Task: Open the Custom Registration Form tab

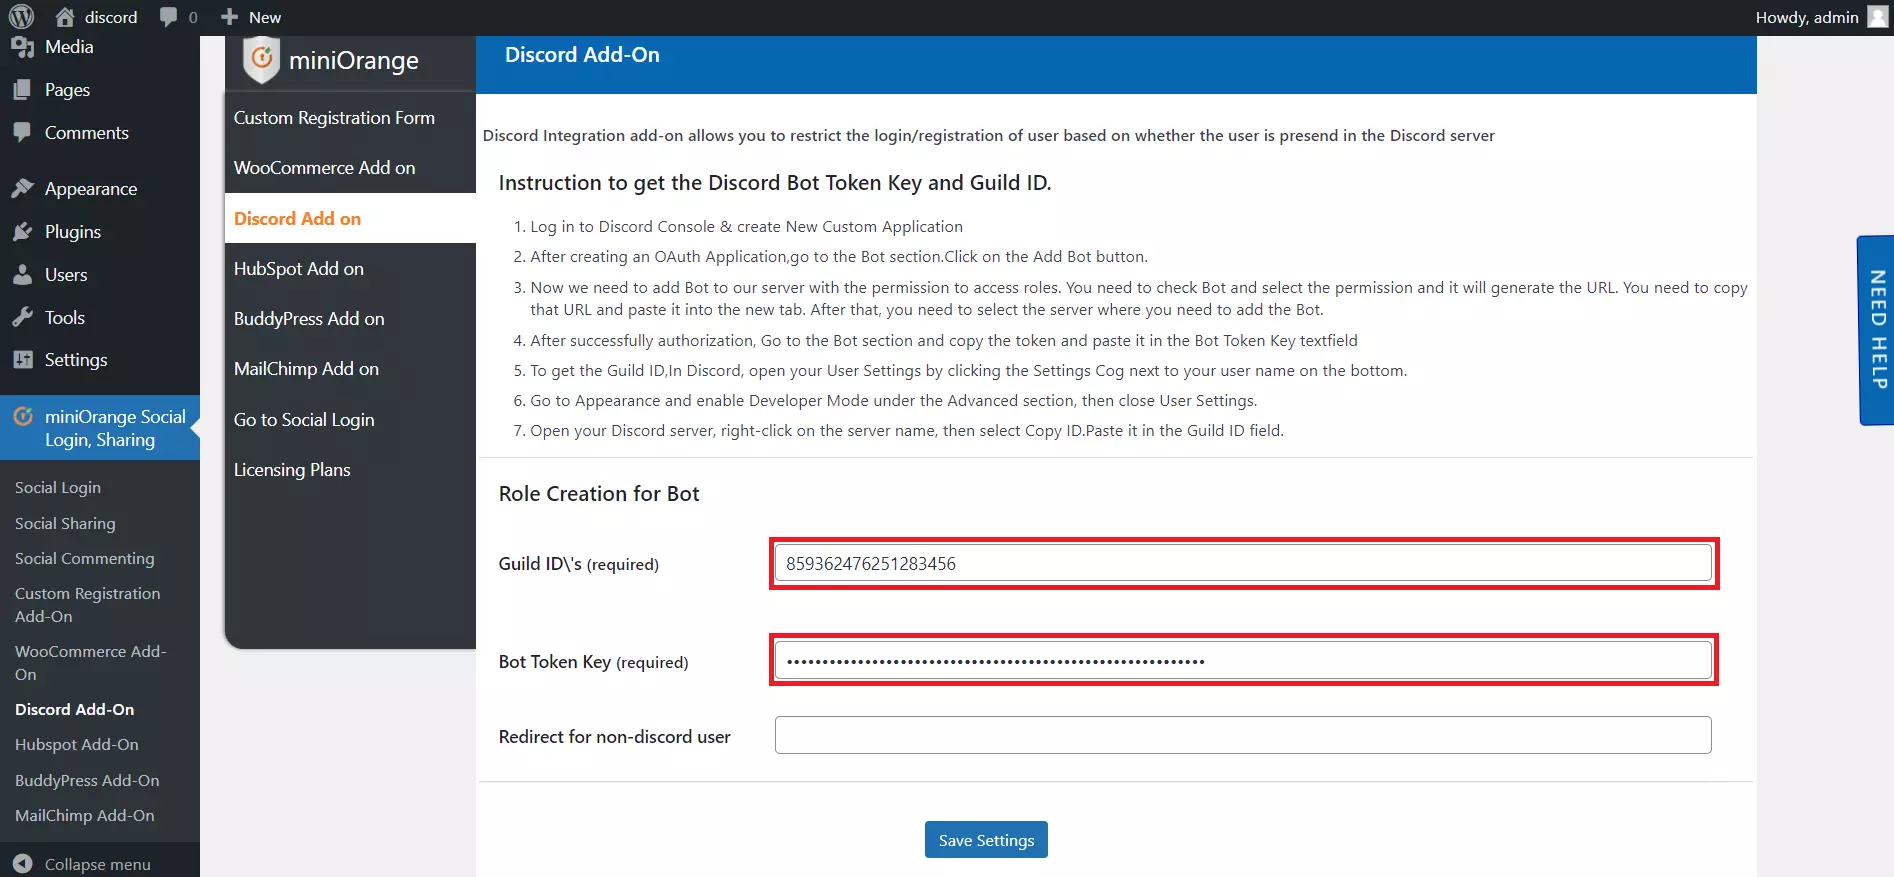Action: (350, 118)
